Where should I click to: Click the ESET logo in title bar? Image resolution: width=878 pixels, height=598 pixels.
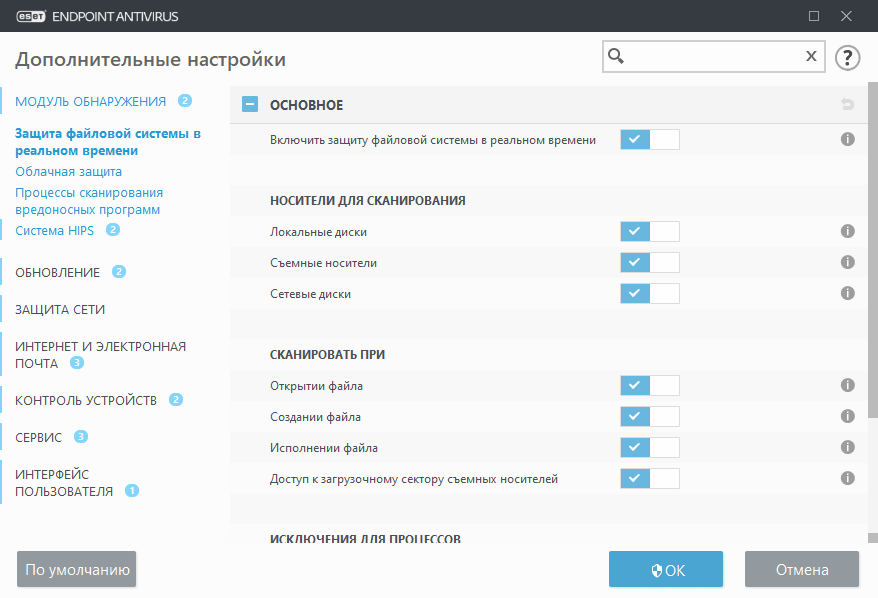31,16
